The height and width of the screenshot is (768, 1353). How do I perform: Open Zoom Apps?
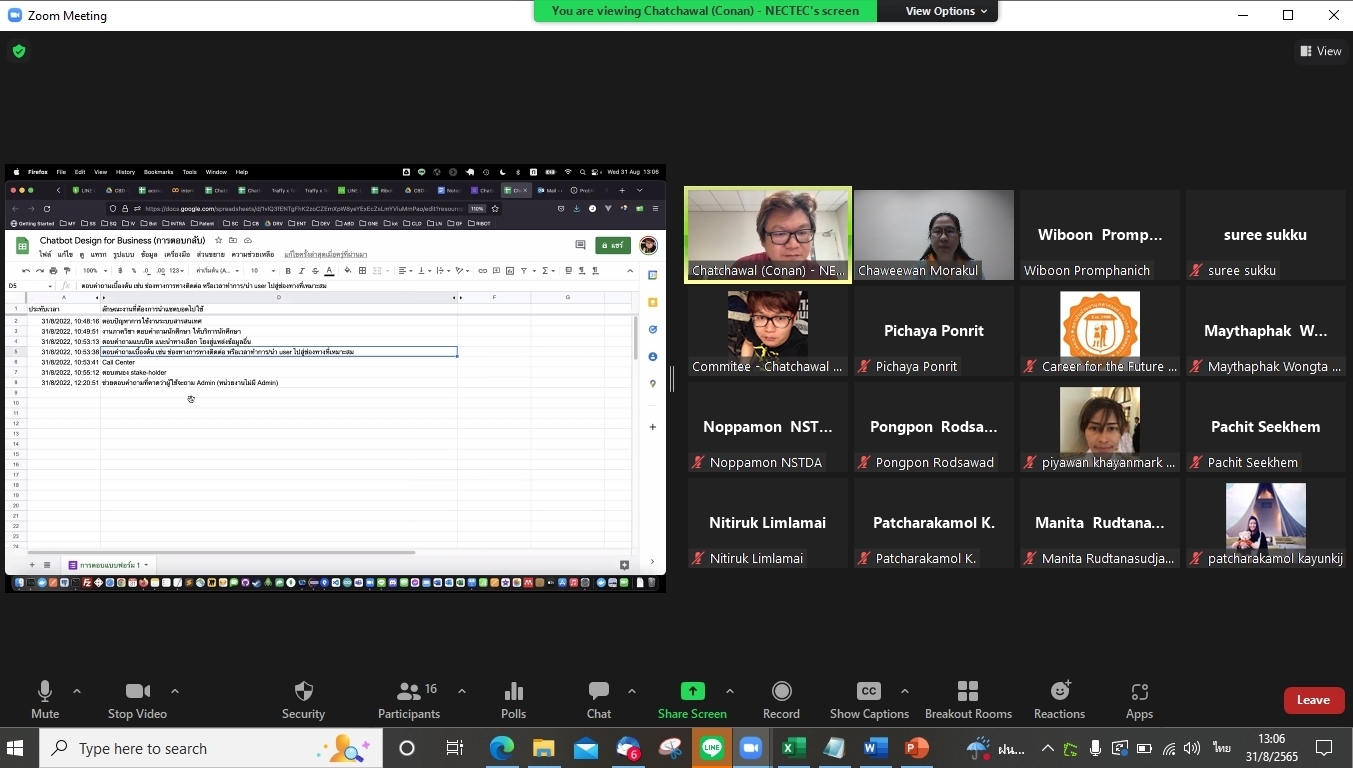(1139, 699)
